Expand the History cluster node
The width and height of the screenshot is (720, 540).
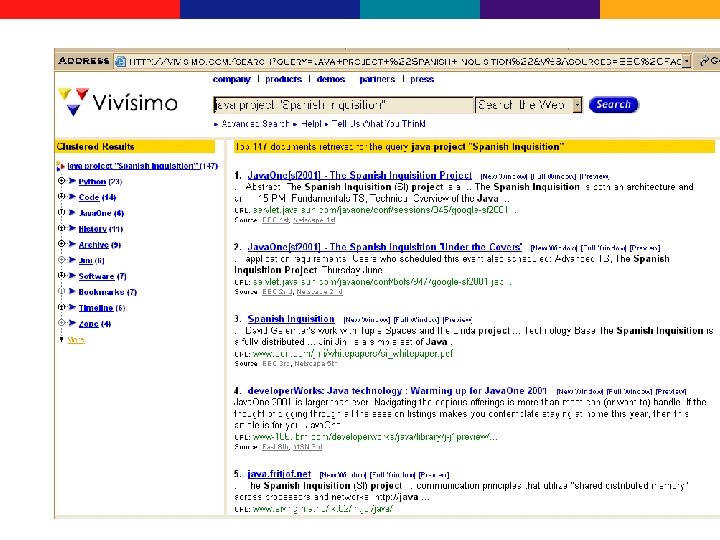point(62,228)
